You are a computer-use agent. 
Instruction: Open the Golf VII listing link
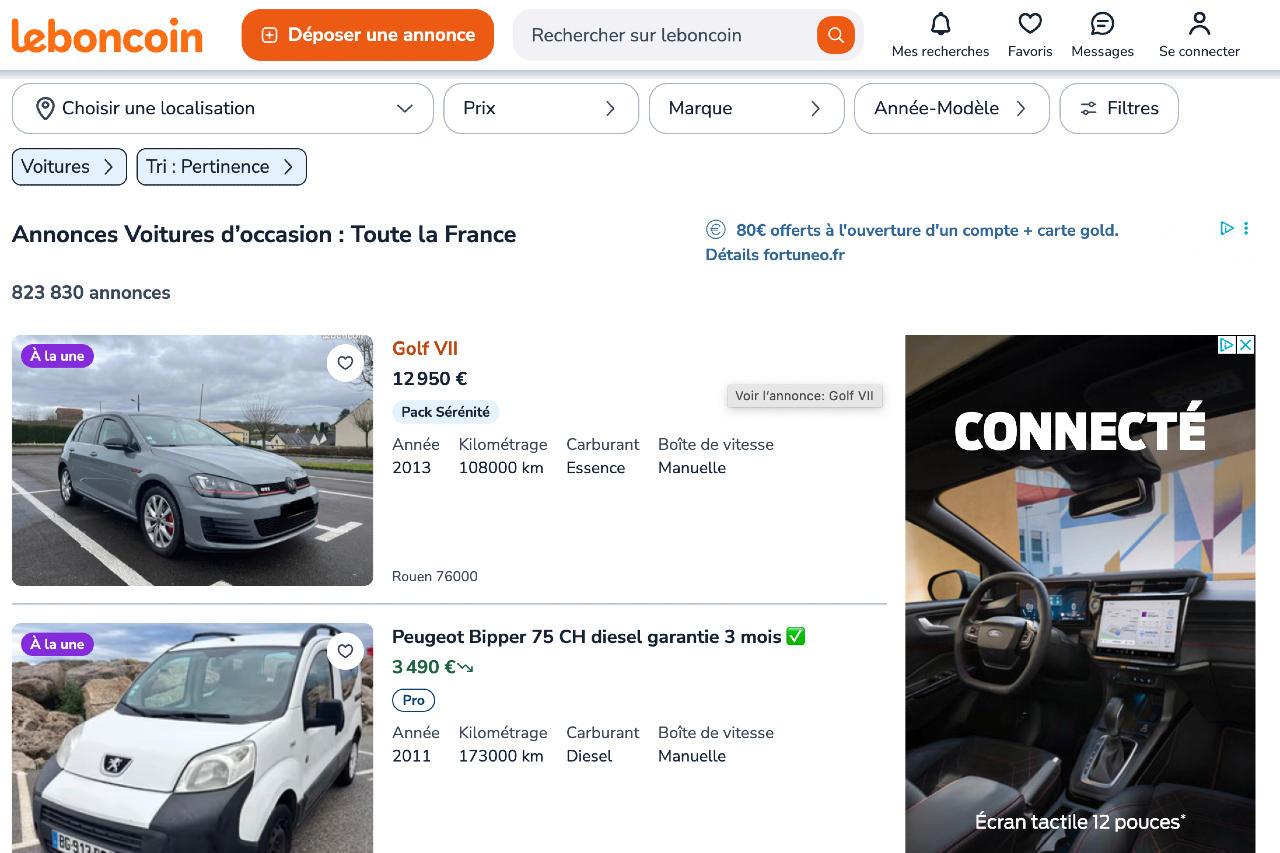[424, 348]
